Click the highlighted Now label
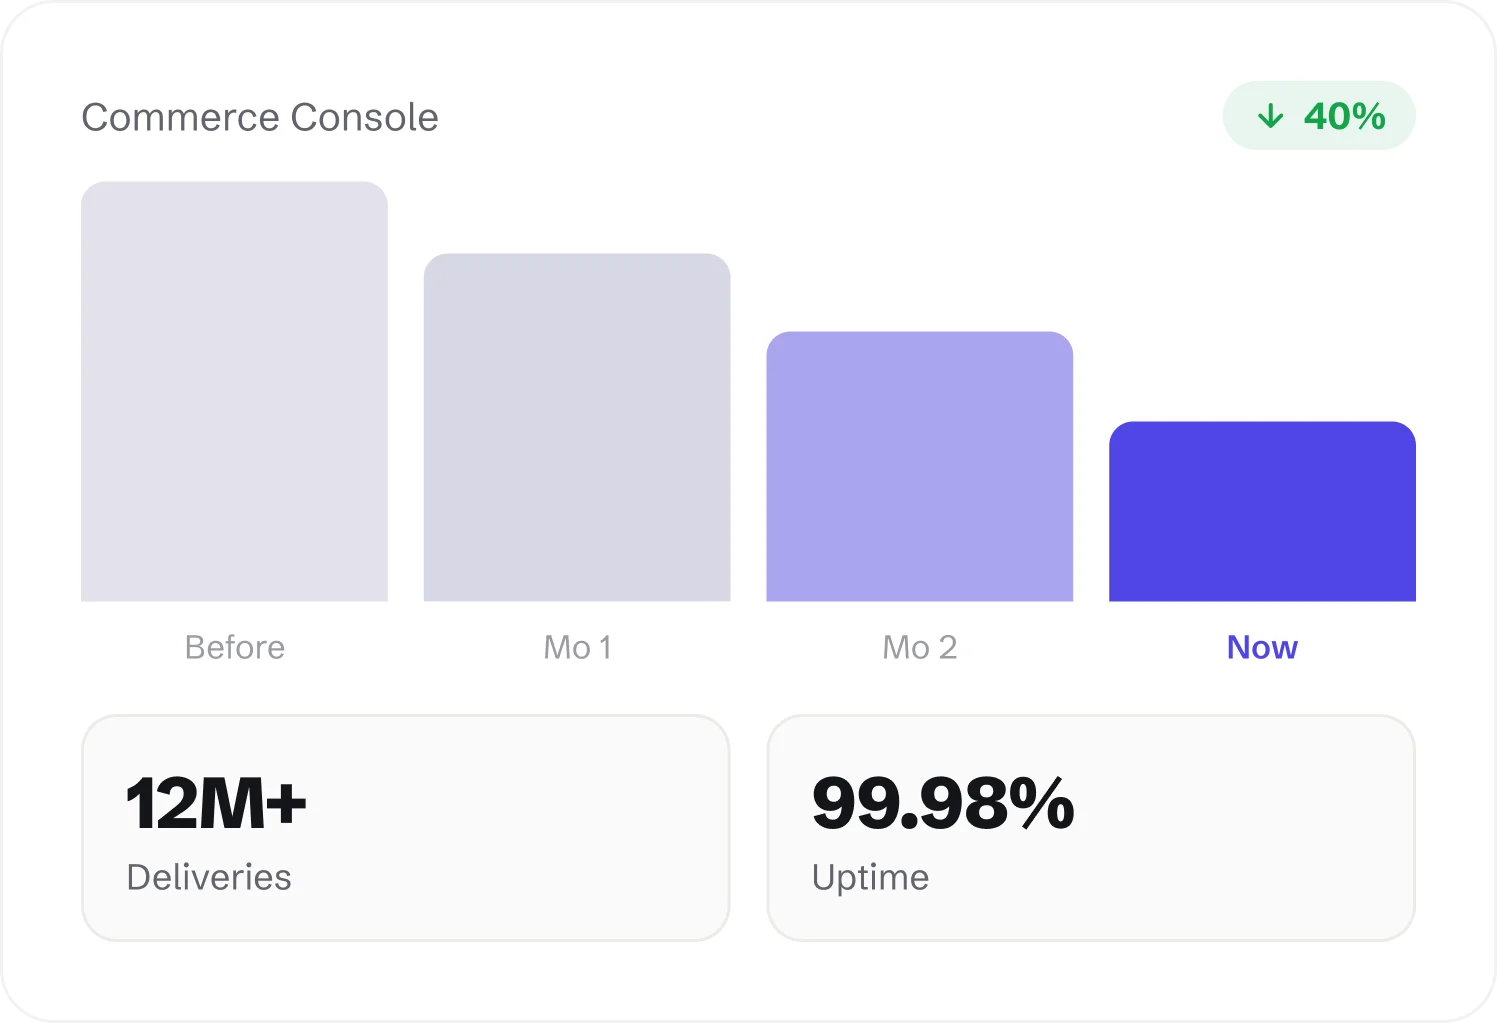This screenshot has width=1497, height=1023. pyautogui.click(x=1262, y=647)
